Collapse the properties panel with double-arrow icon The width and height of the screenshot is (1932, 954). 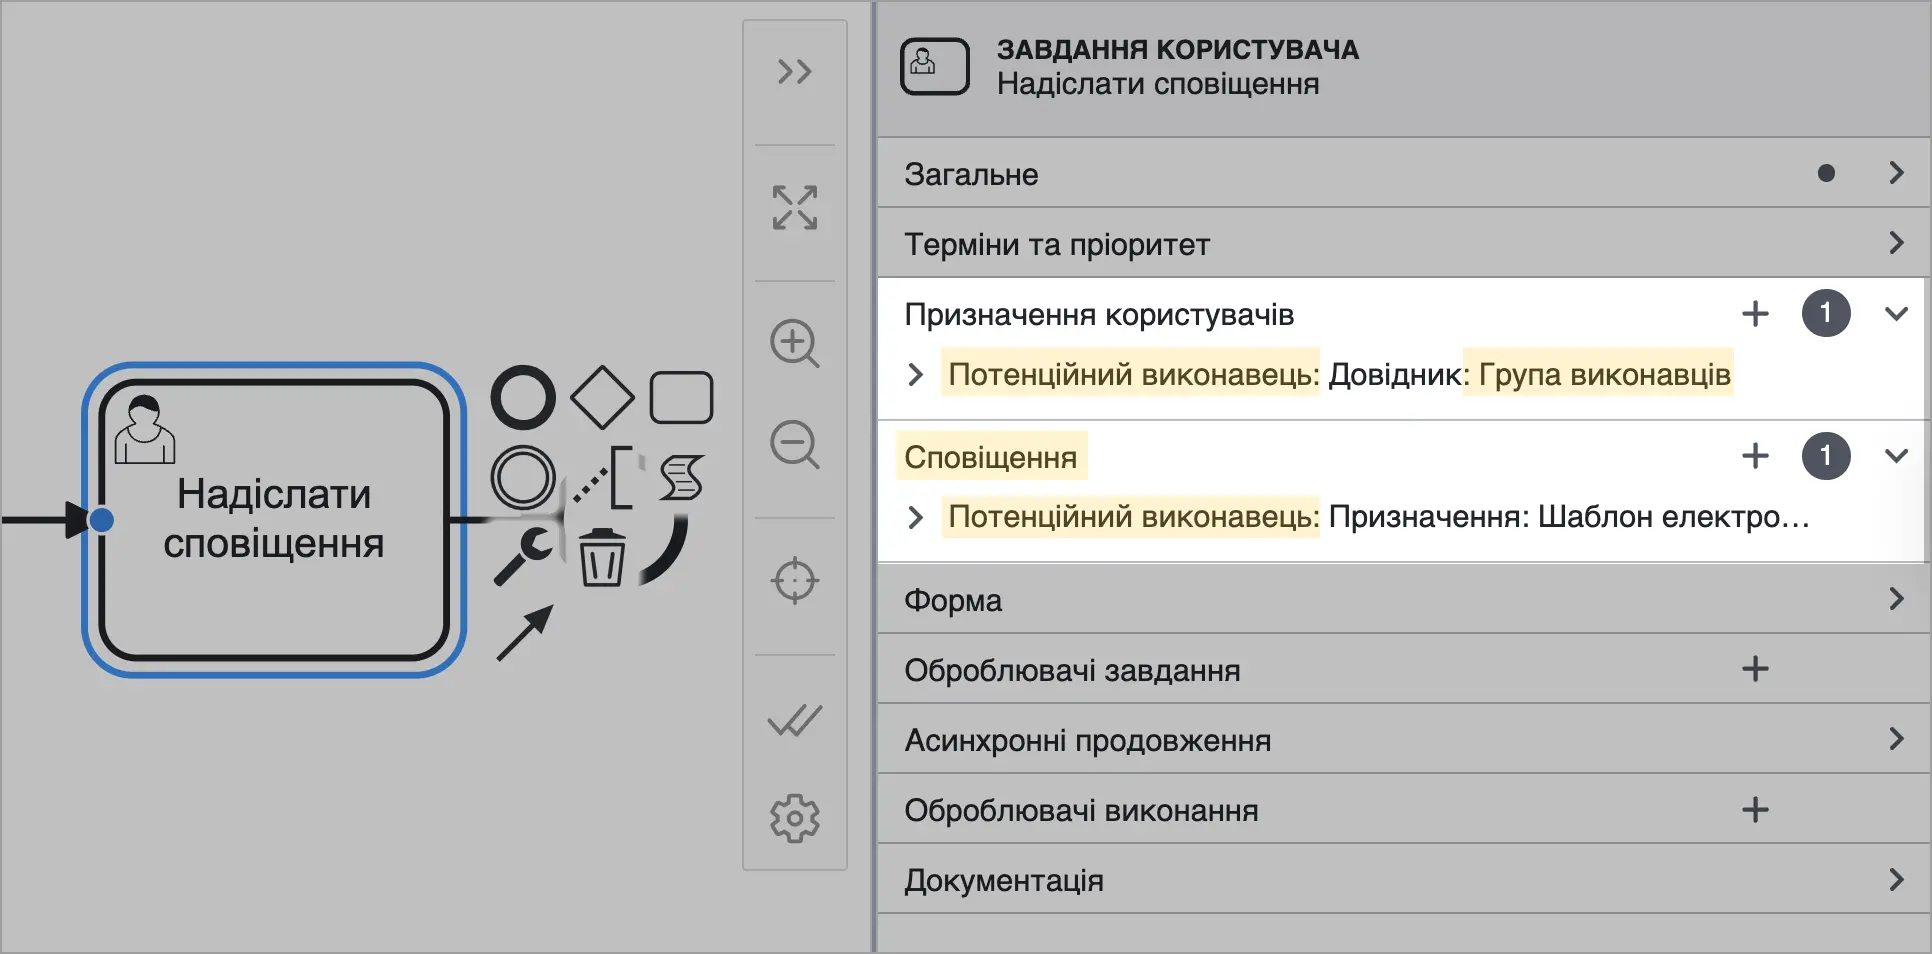coord(795,72)
